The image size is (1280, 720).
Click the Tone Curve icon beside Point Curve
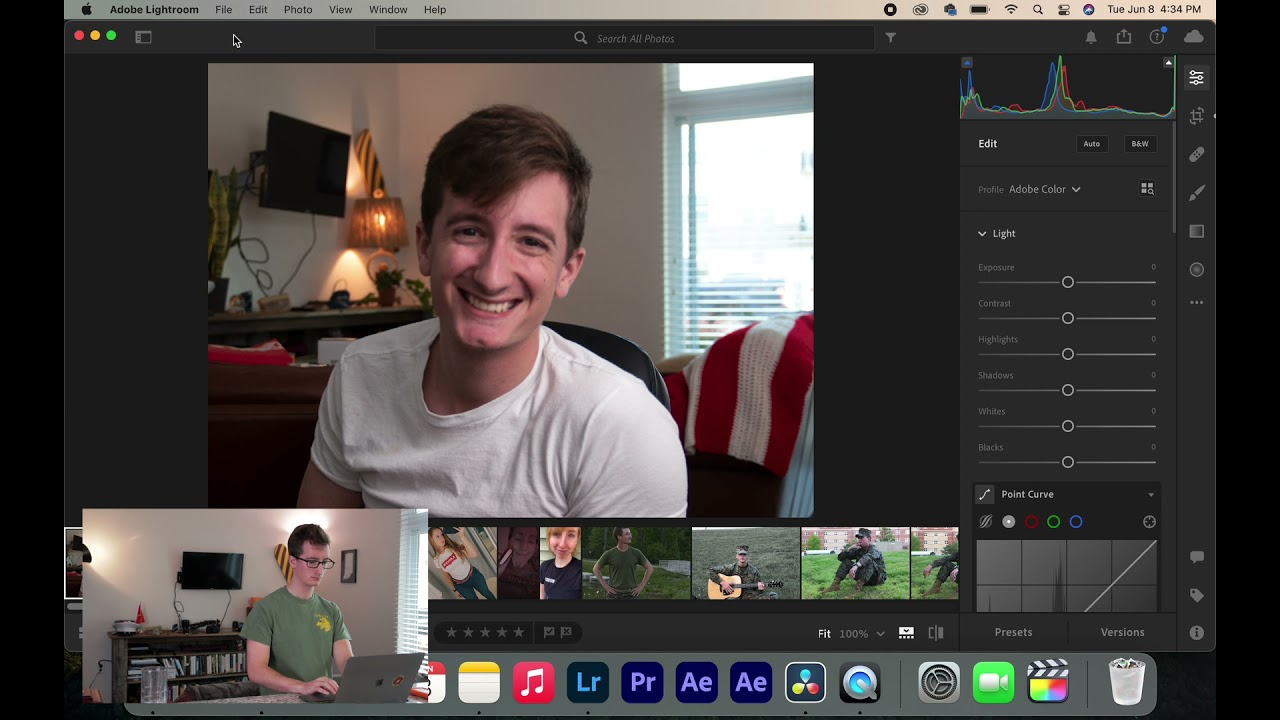(985, 494)
